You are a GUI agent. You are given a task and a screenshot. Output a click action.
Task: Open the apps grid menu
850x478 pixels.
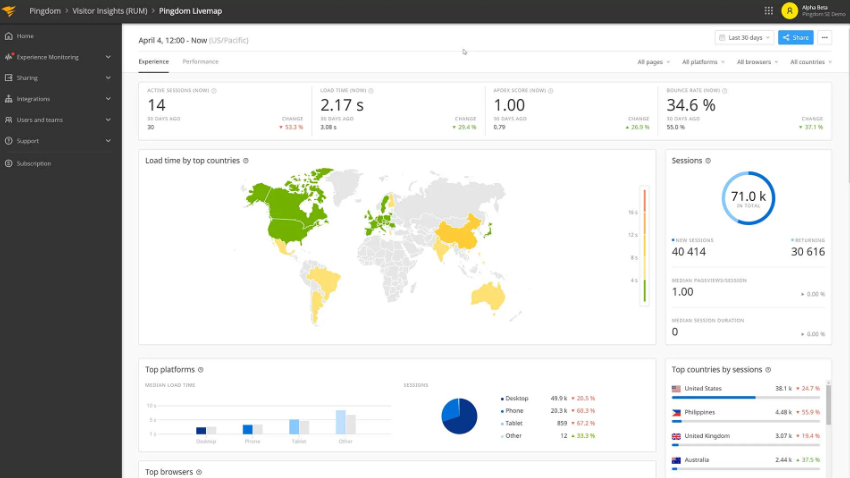point(768,11)
